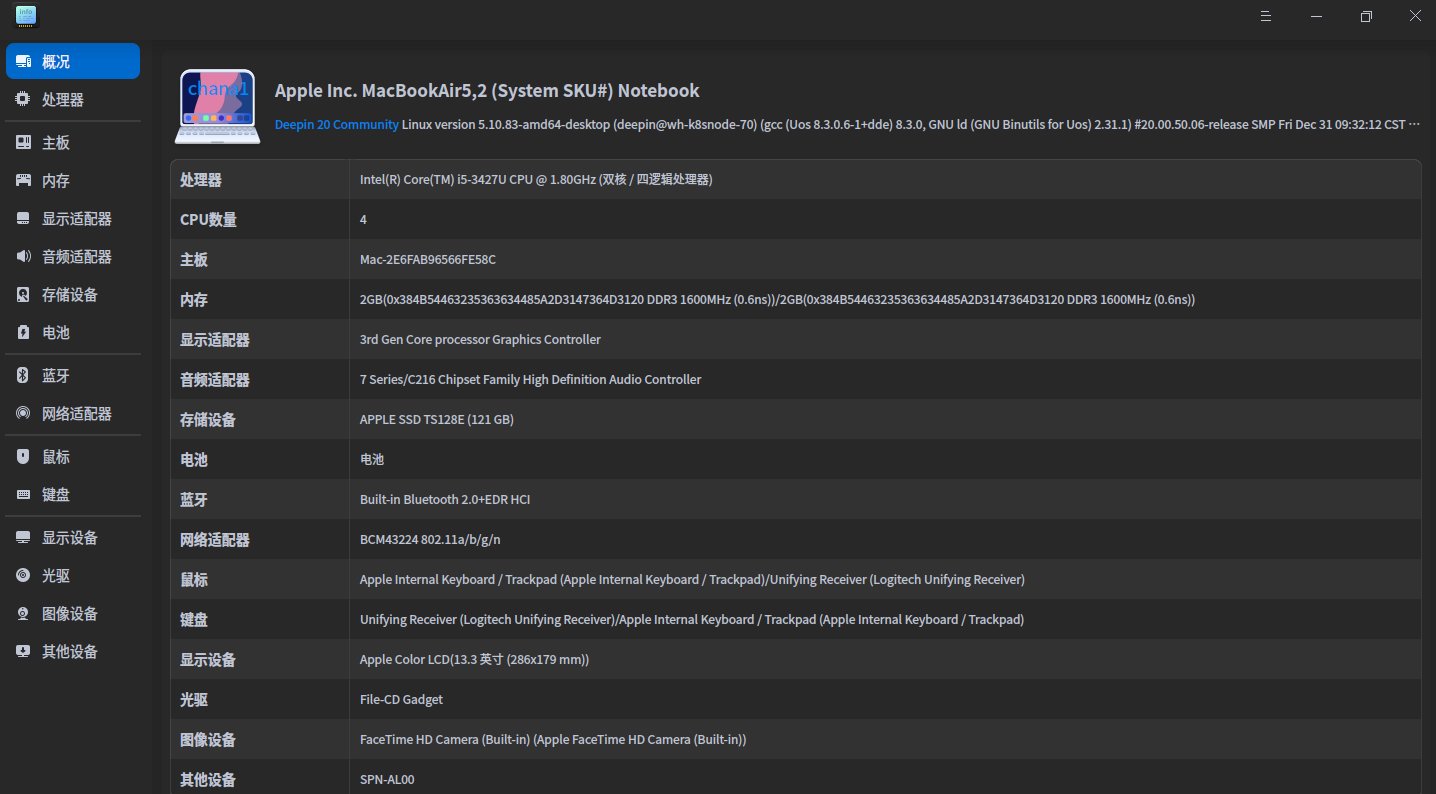The height and width of the screenshot is (794, 1436).
Task: Select 图像设备 sidebar label
Action: [70, 614]
